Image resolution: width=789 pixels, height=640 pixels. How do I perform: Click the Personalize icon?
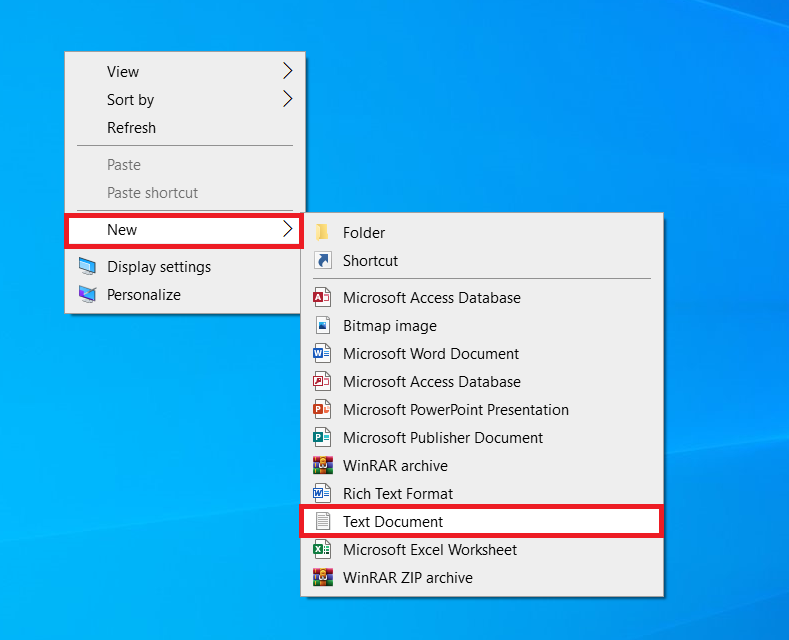[88, 295]
